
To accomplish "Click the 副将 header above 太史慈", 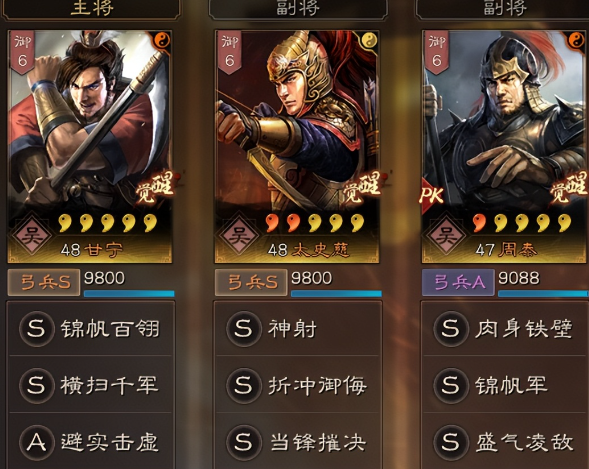I will [298, 8].
